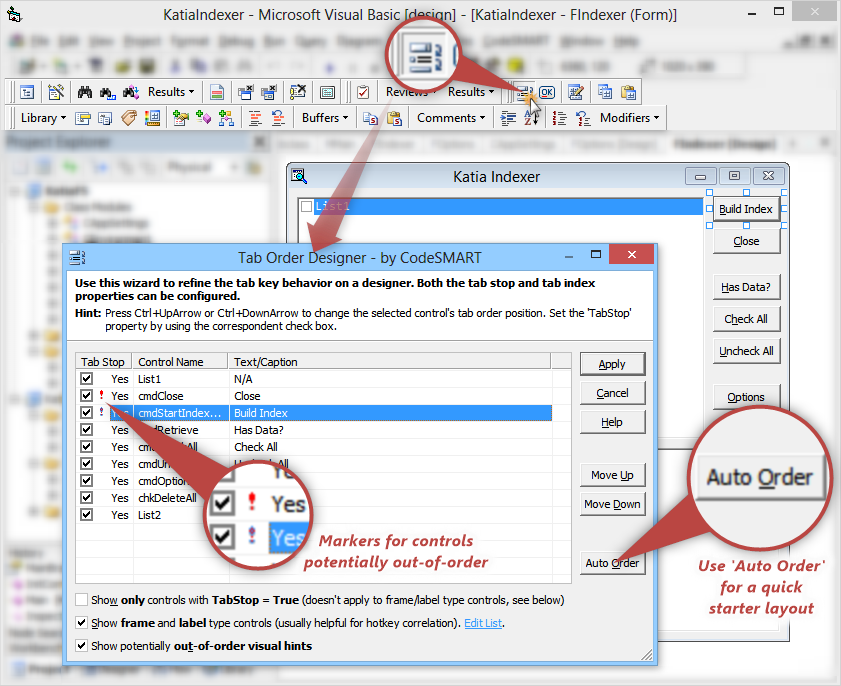841x686 pixels.
Task: Uncheck Show frame and label type controls
Action: (82, 623)
